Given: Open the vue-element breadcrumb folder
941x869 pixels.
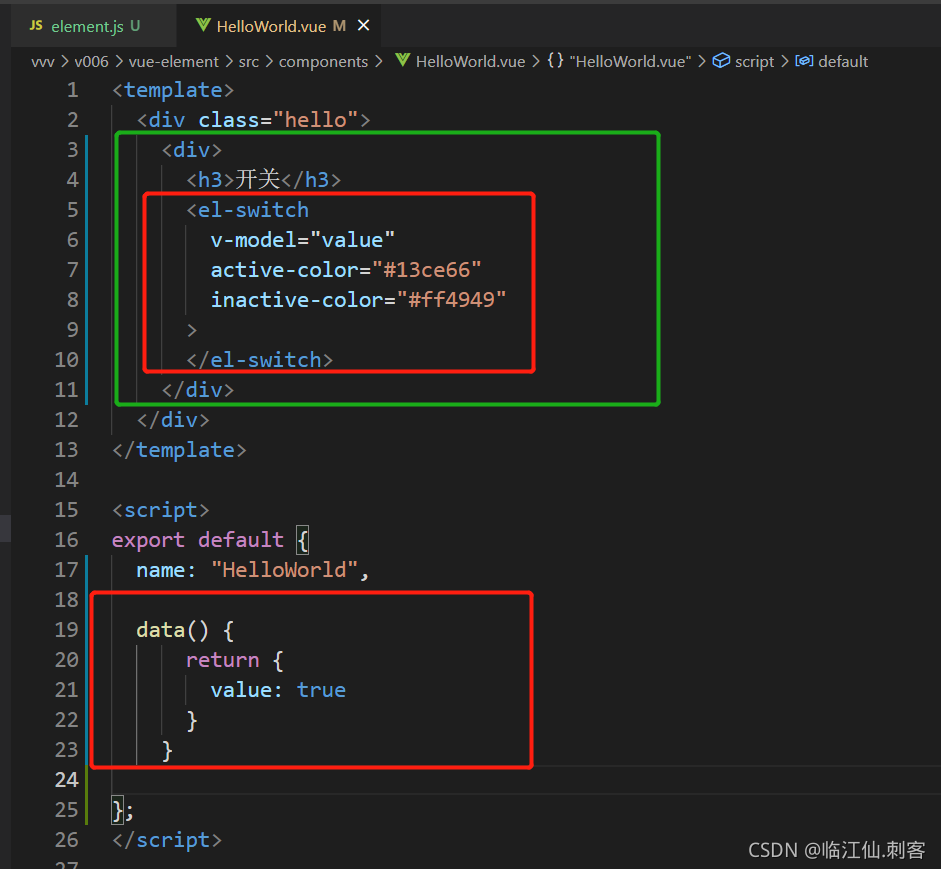Looking at the screenshot, I should click(173, 62).
